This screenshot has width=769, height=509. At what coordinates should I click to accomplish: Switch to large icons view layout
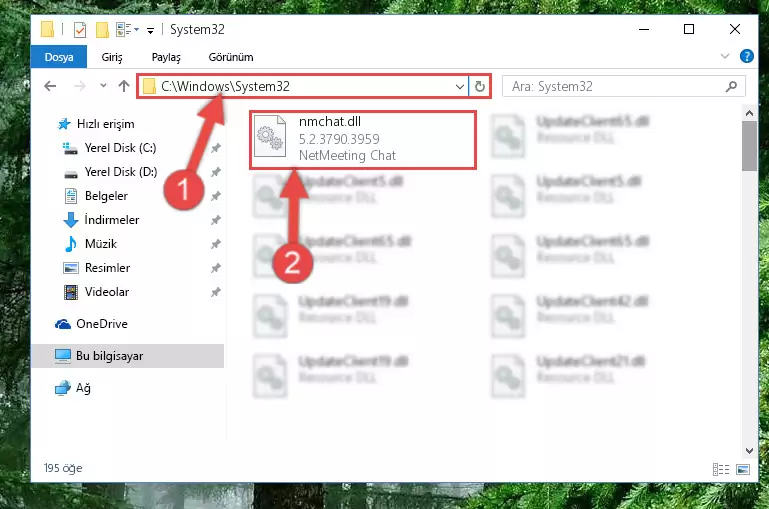point(743,470)
